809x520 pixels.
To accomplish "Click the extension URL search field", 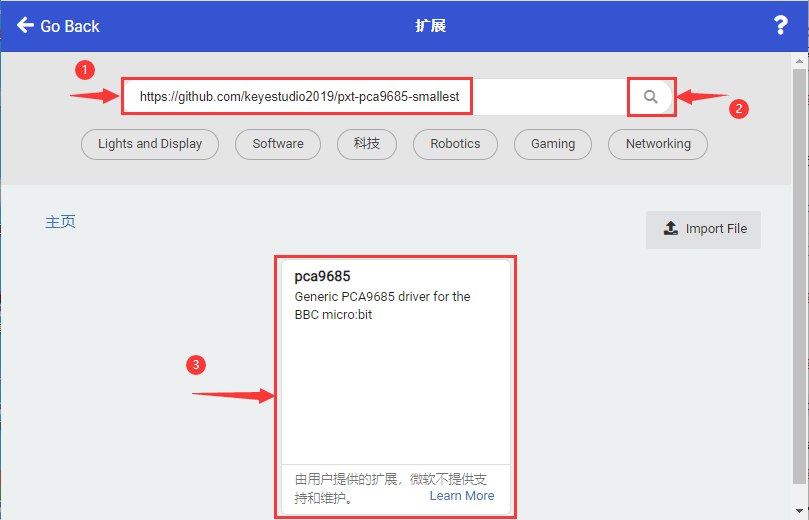I will point(377,96).
